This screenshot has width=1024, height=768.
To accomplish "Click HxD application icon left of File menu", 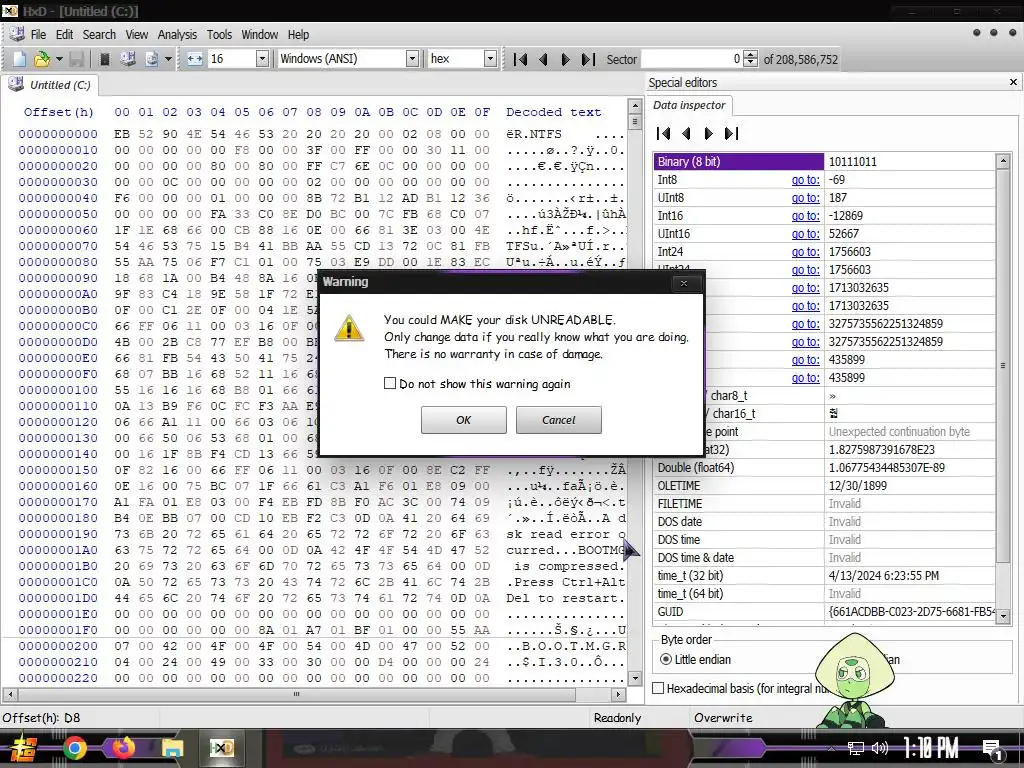I will click(x=17, y=34).
